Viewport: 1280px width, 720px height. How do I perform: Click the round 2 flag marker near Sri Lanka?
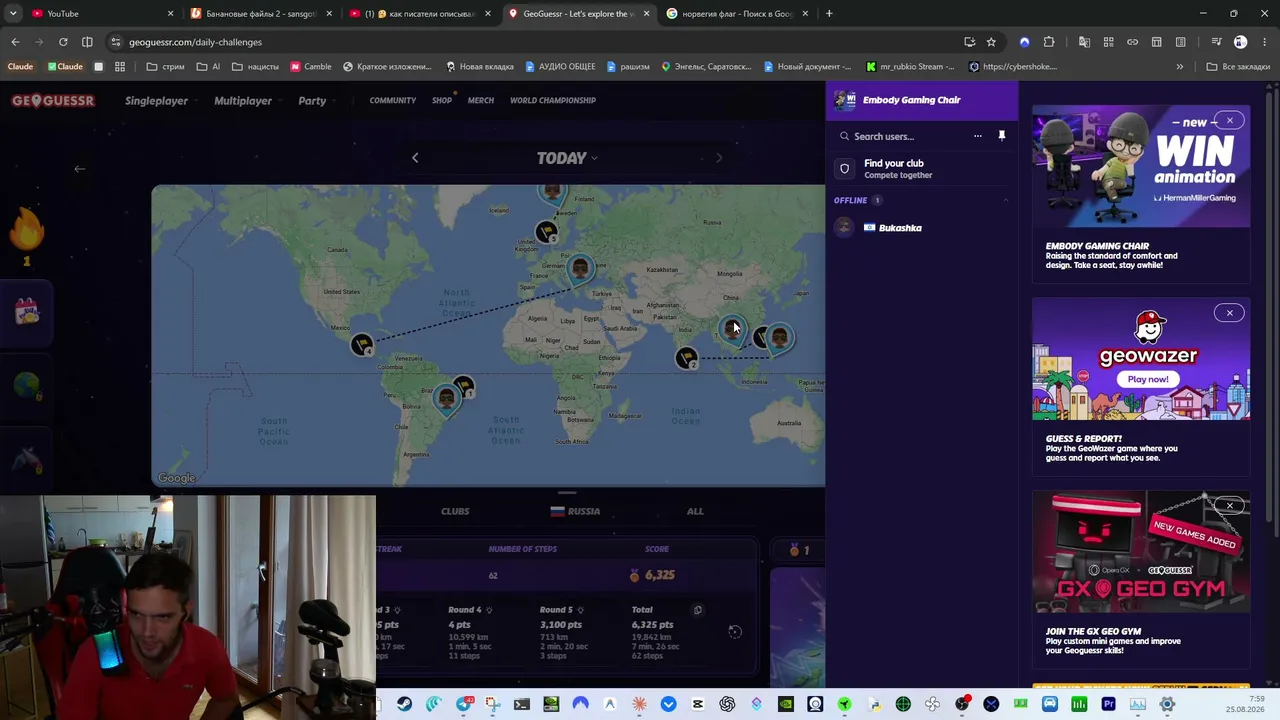(686, 358)
